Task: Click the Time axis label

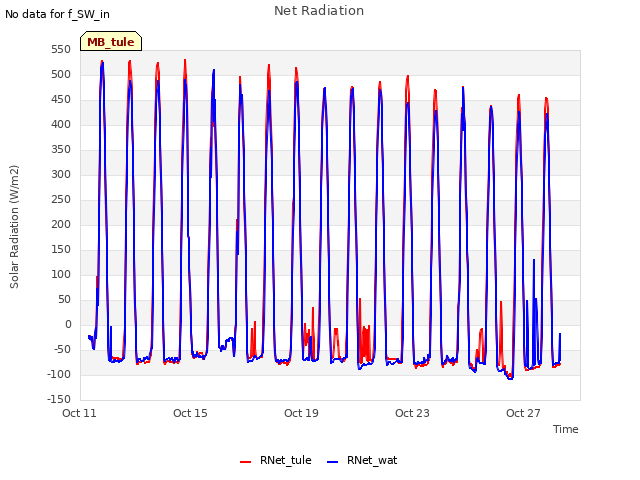Action: click(x=566, y=429)
